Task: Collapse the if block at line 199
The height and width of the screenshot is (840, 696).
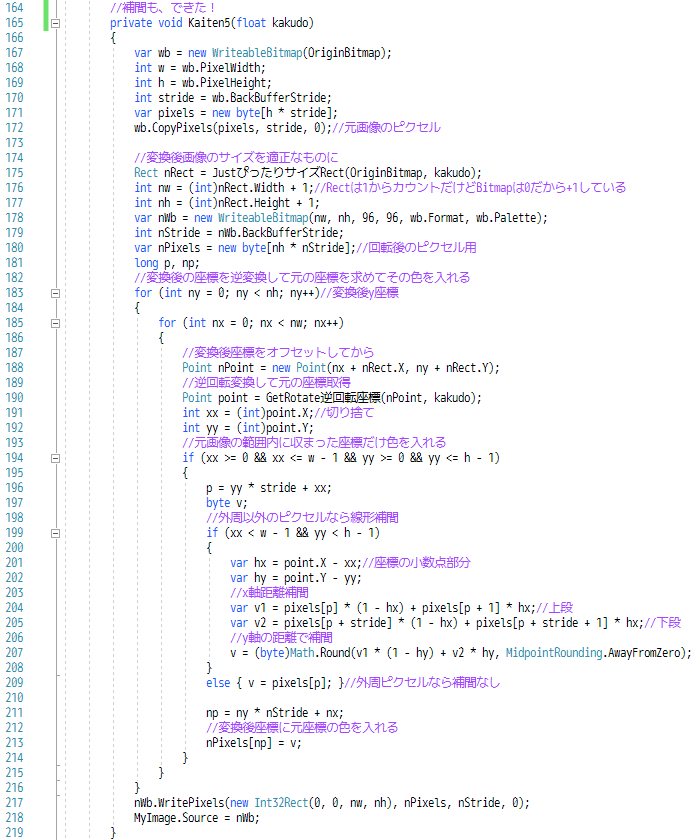Action: [x=55, y=533]
